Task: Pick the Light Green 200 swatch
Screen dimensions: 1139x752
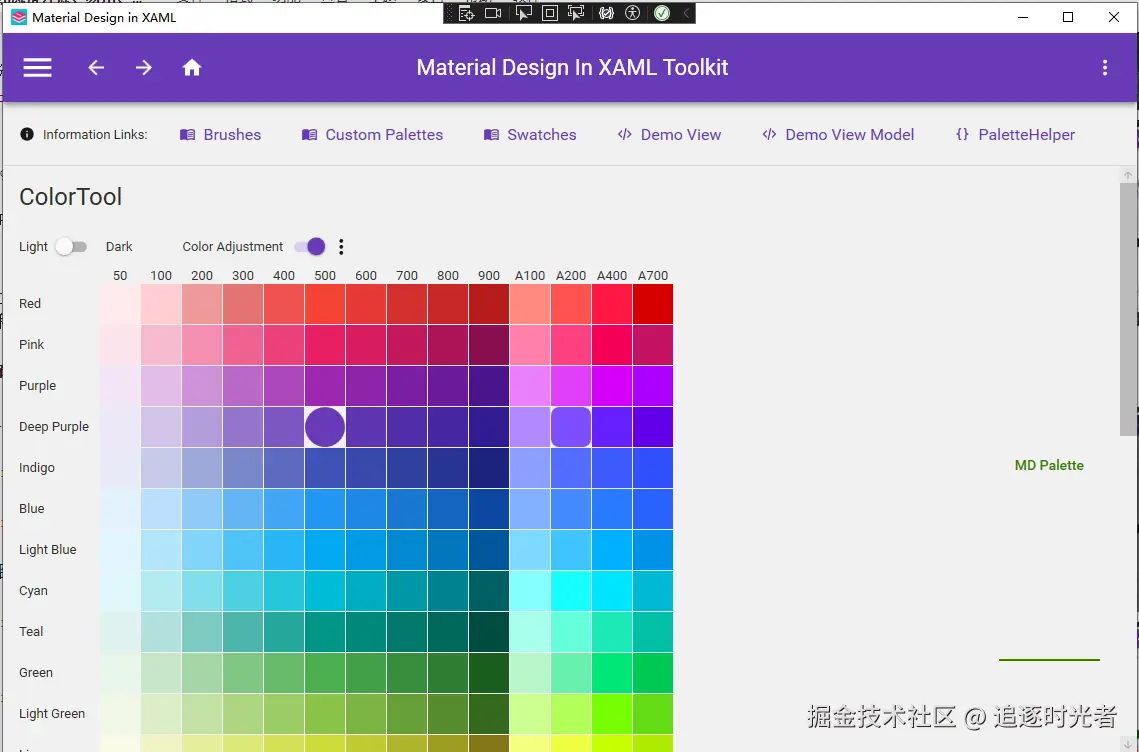Action: [202, 714]
